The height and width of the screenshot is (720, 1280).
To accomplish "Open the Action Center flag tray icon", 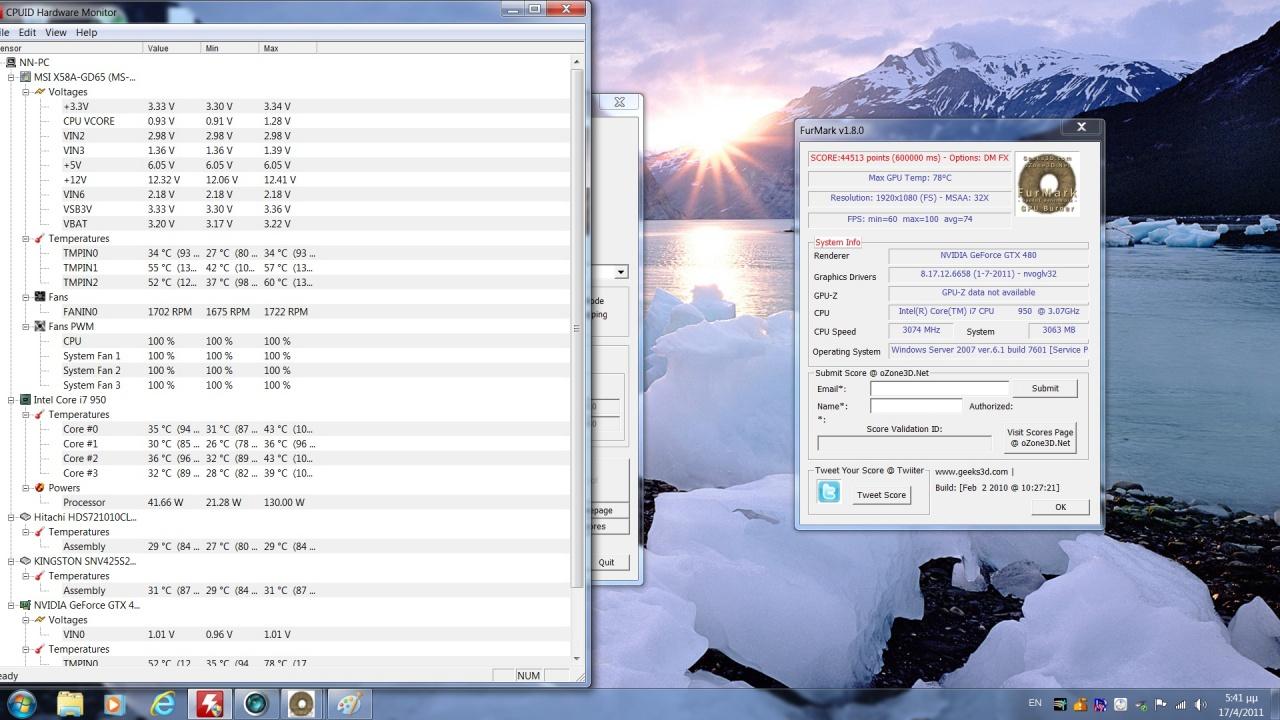I will (x=1160, y=704).
